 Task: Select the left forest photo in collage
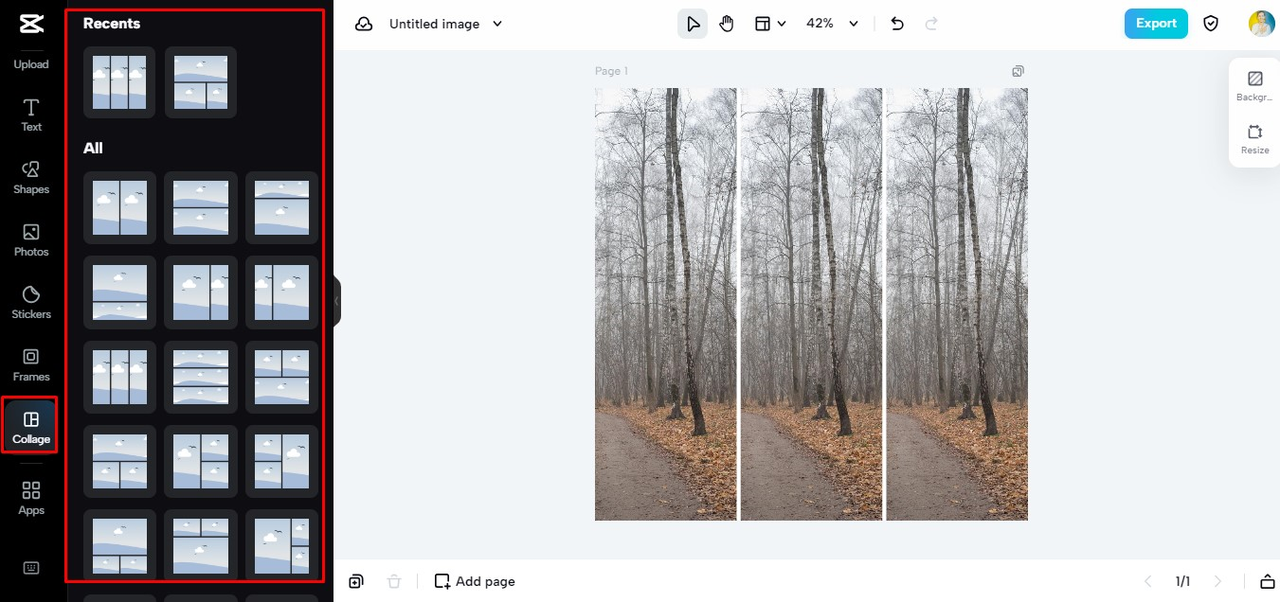point(666,304)
